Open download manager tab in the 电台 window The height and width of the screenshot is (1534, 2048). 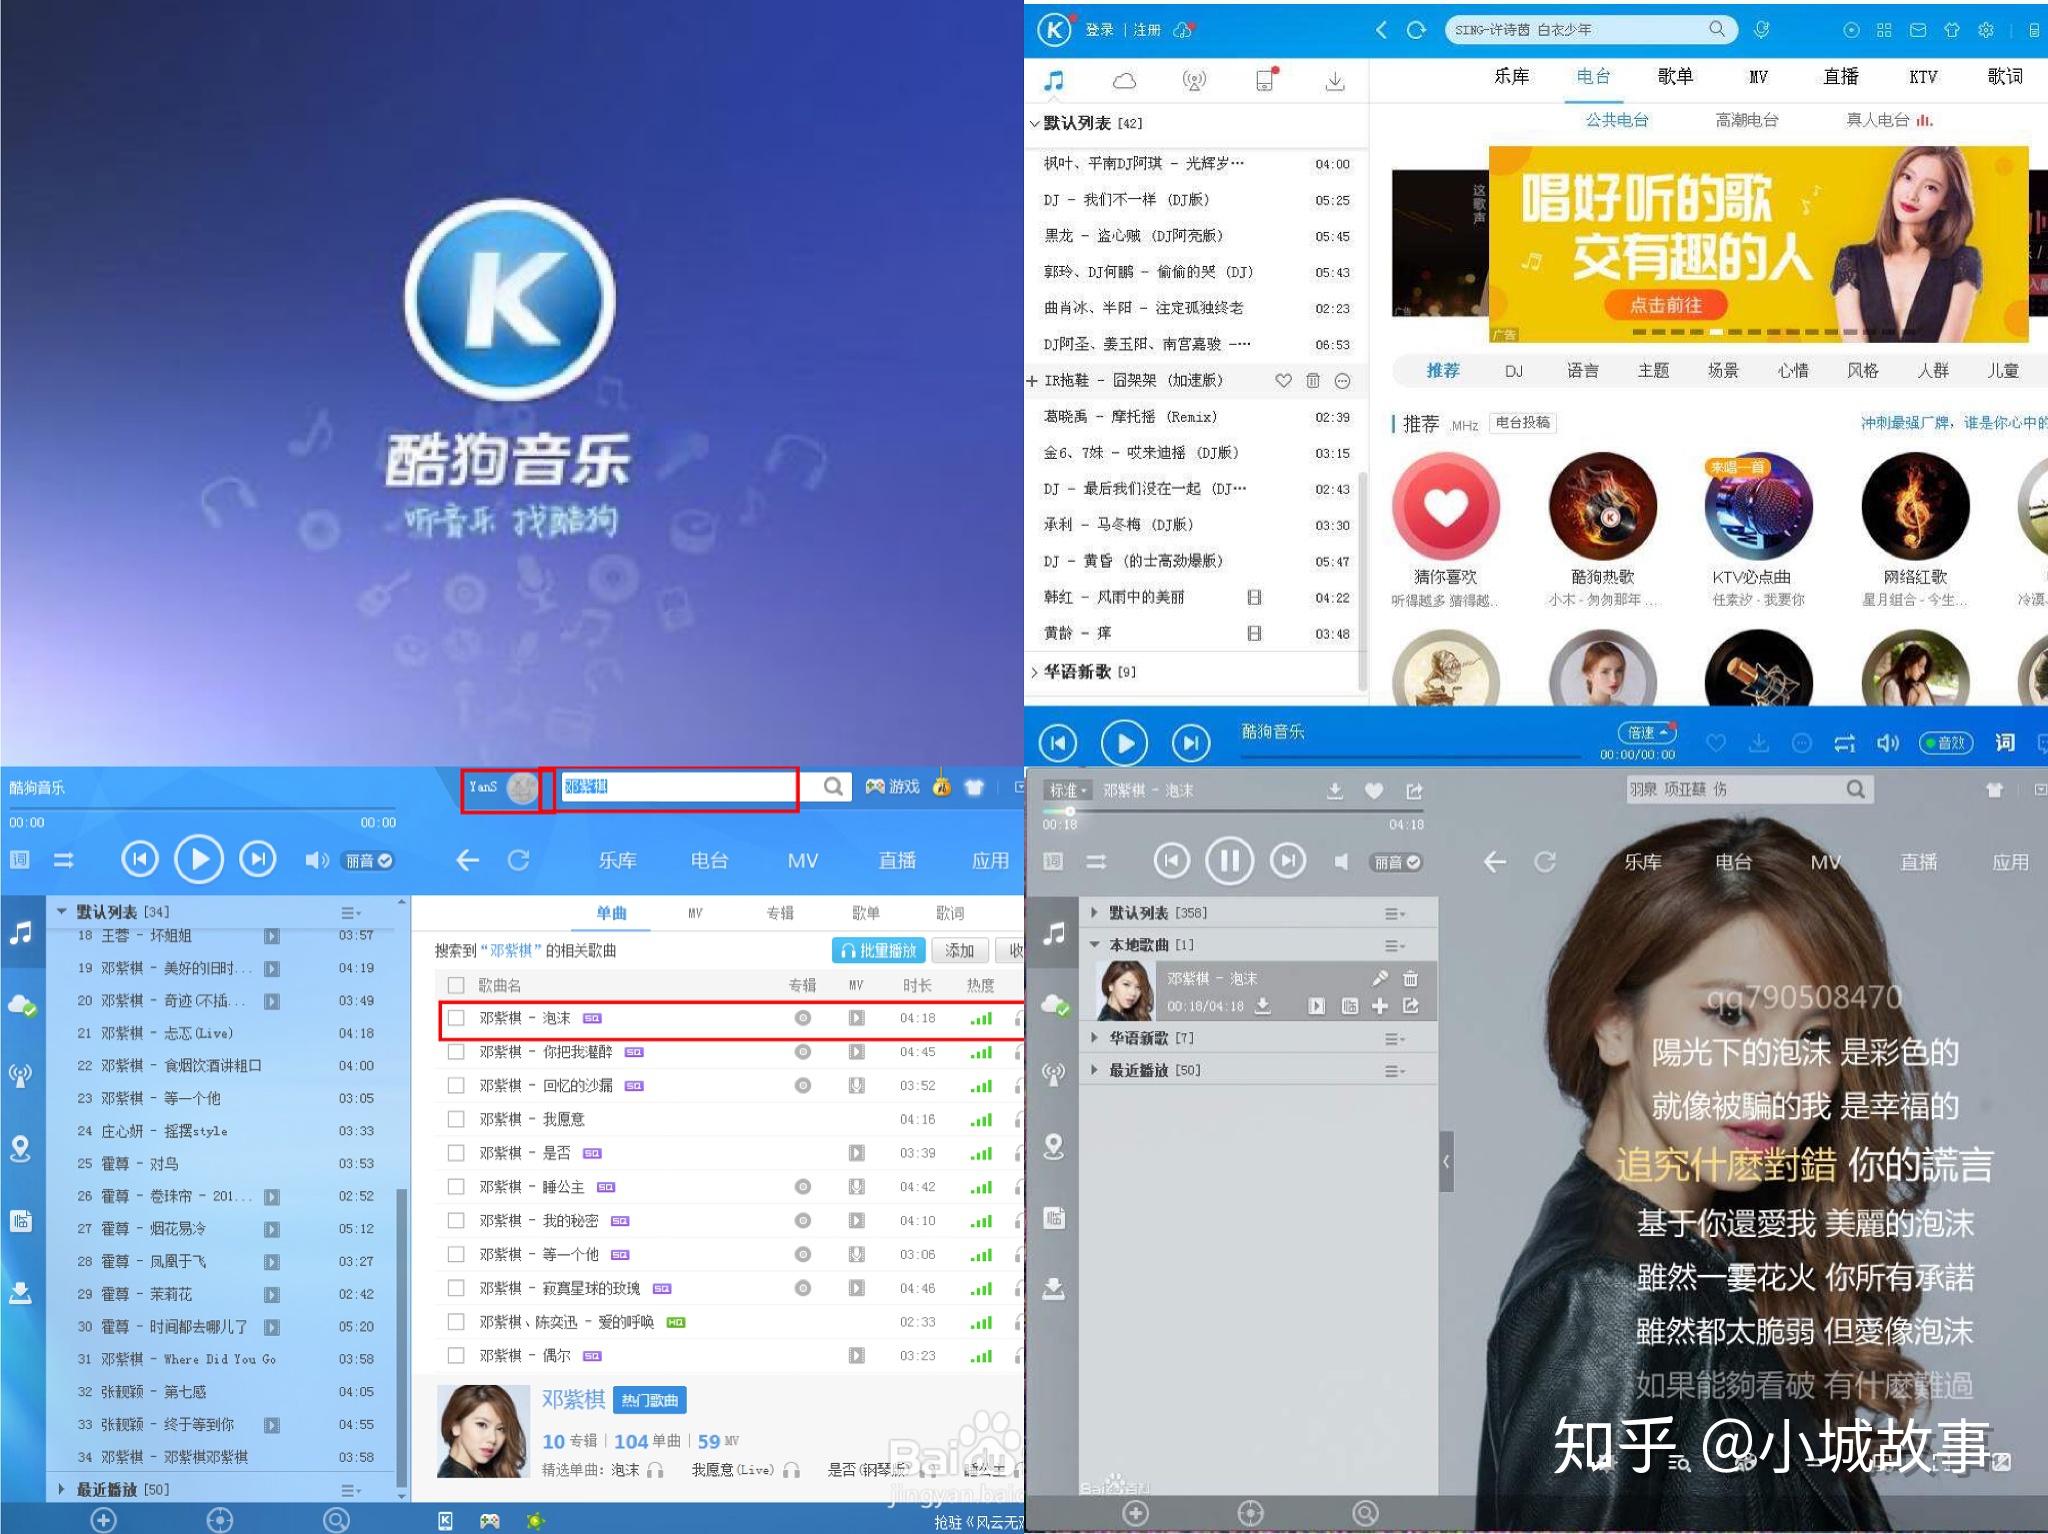[1335, 81]
